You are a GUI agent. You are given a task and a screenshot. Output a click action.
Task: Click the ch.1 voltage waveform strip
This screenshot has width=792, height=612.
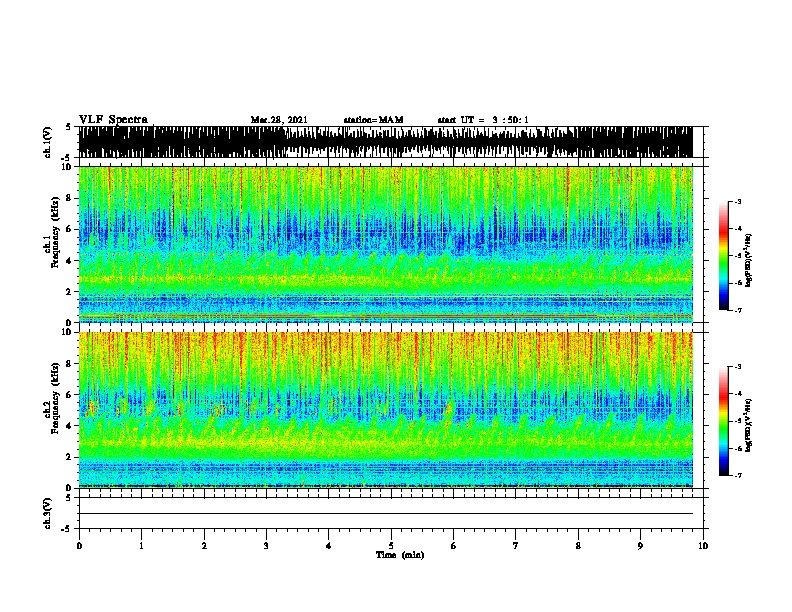386,142
